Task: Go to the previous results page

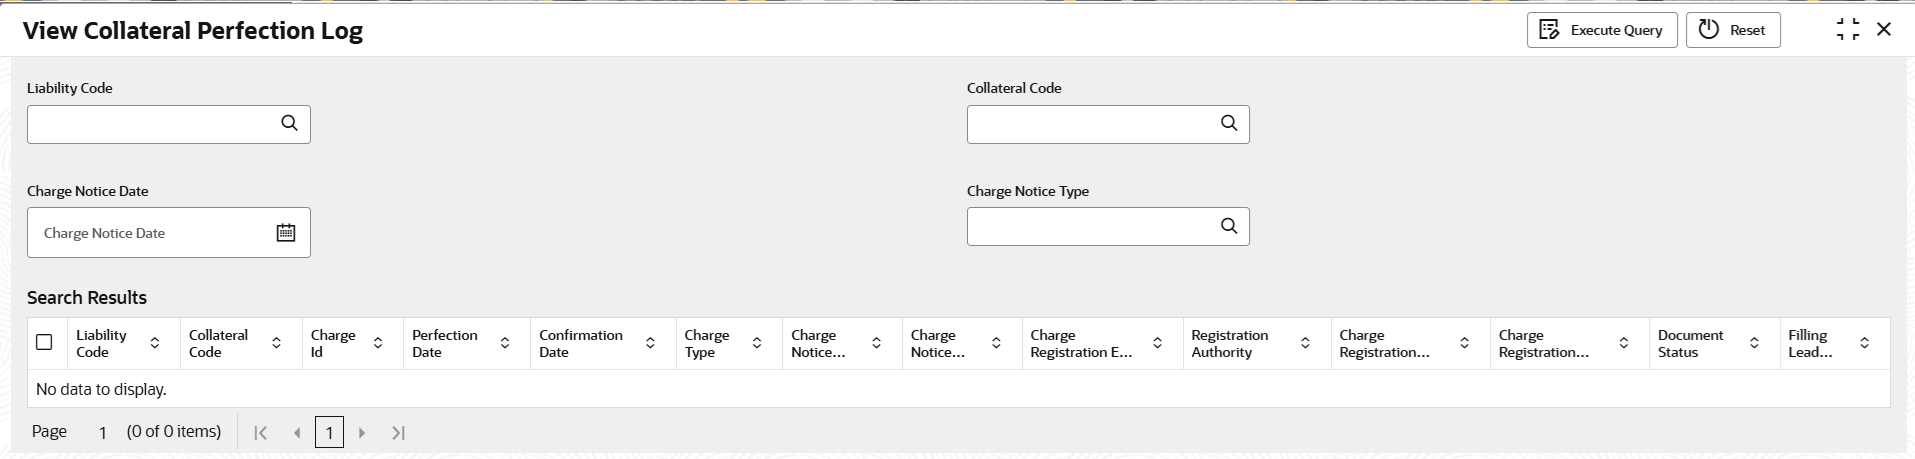Action: 297,433
